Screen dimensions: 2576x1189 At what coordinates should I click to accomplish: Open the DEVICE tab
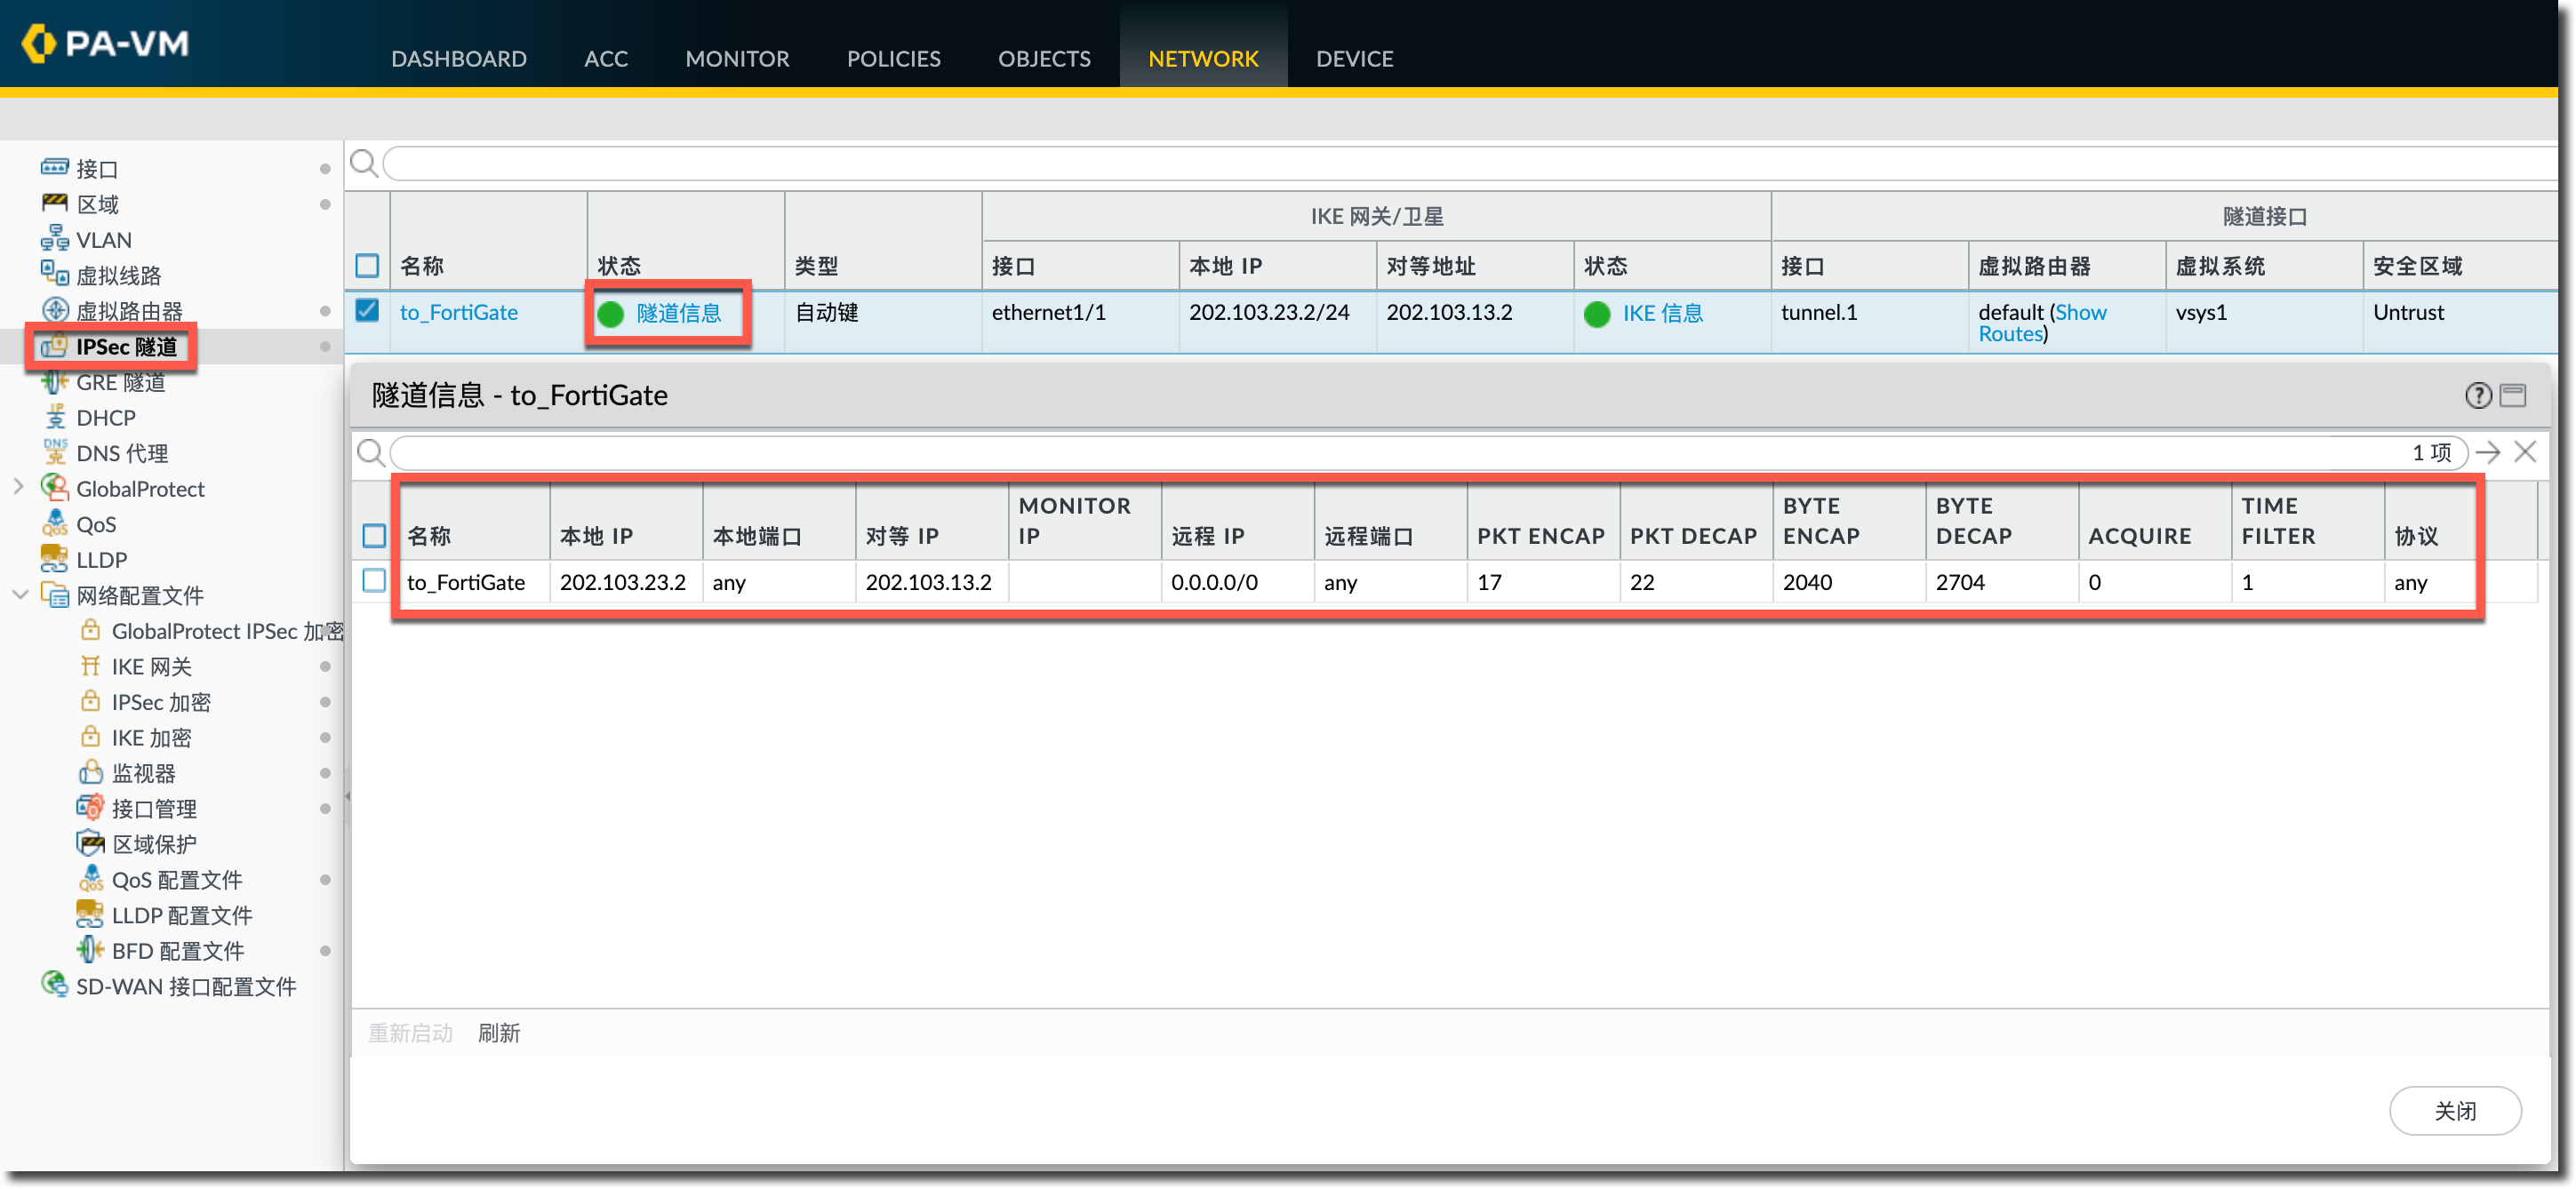pos(1354,59)
